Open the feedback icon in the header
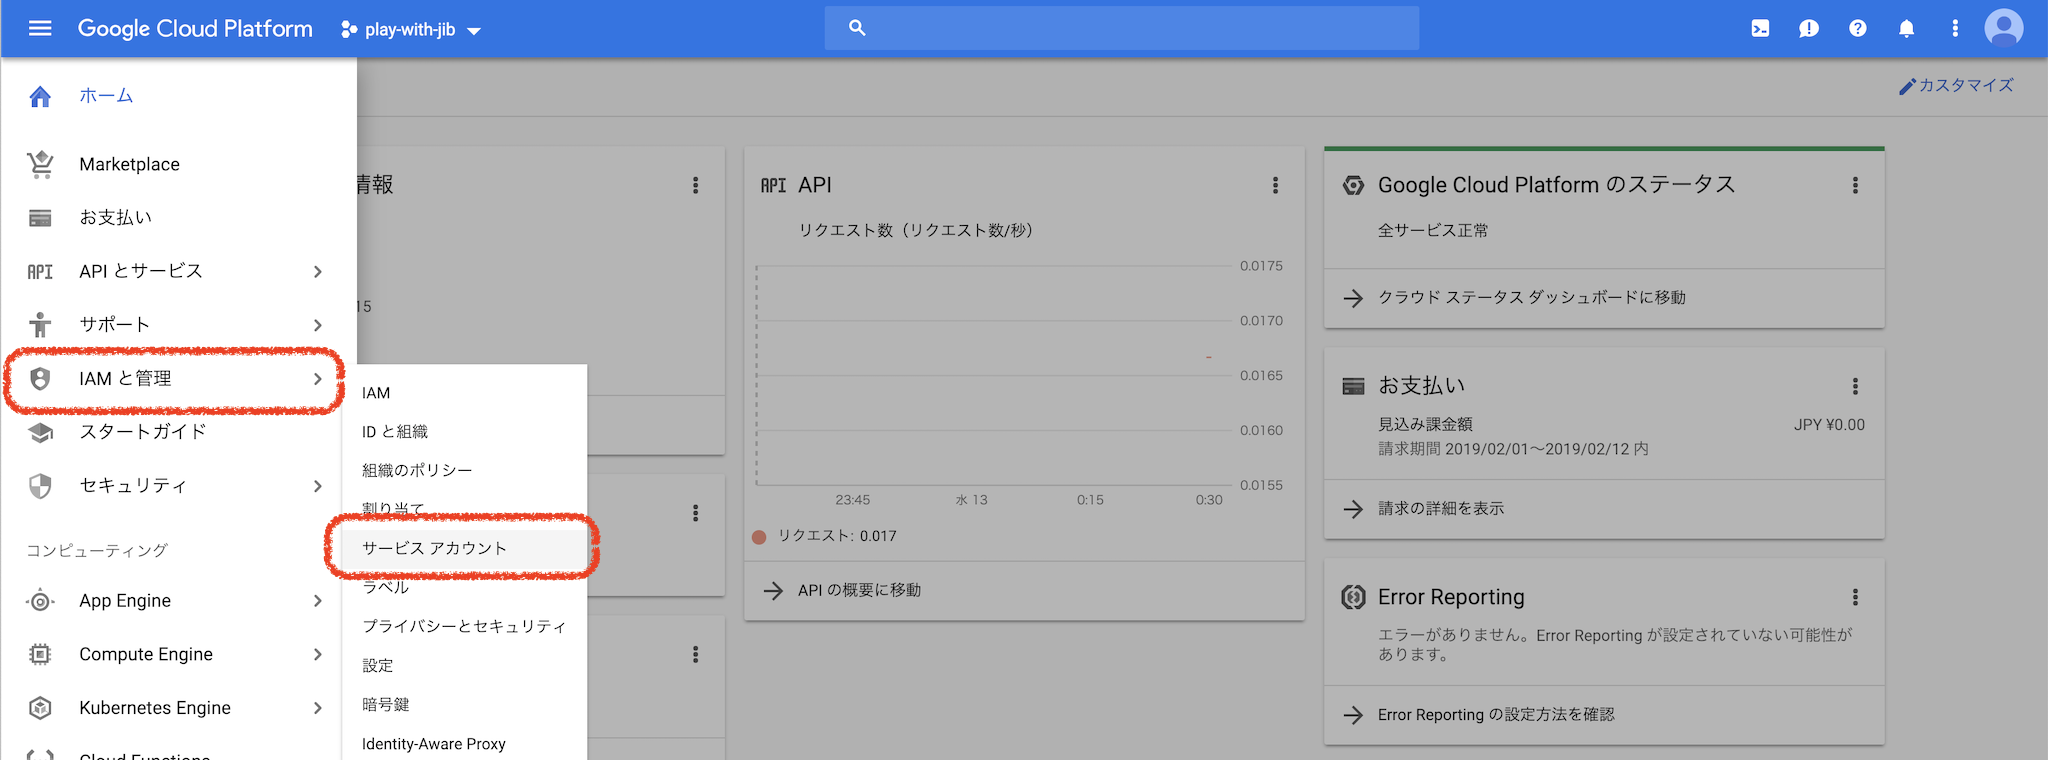 [1809, 28]
